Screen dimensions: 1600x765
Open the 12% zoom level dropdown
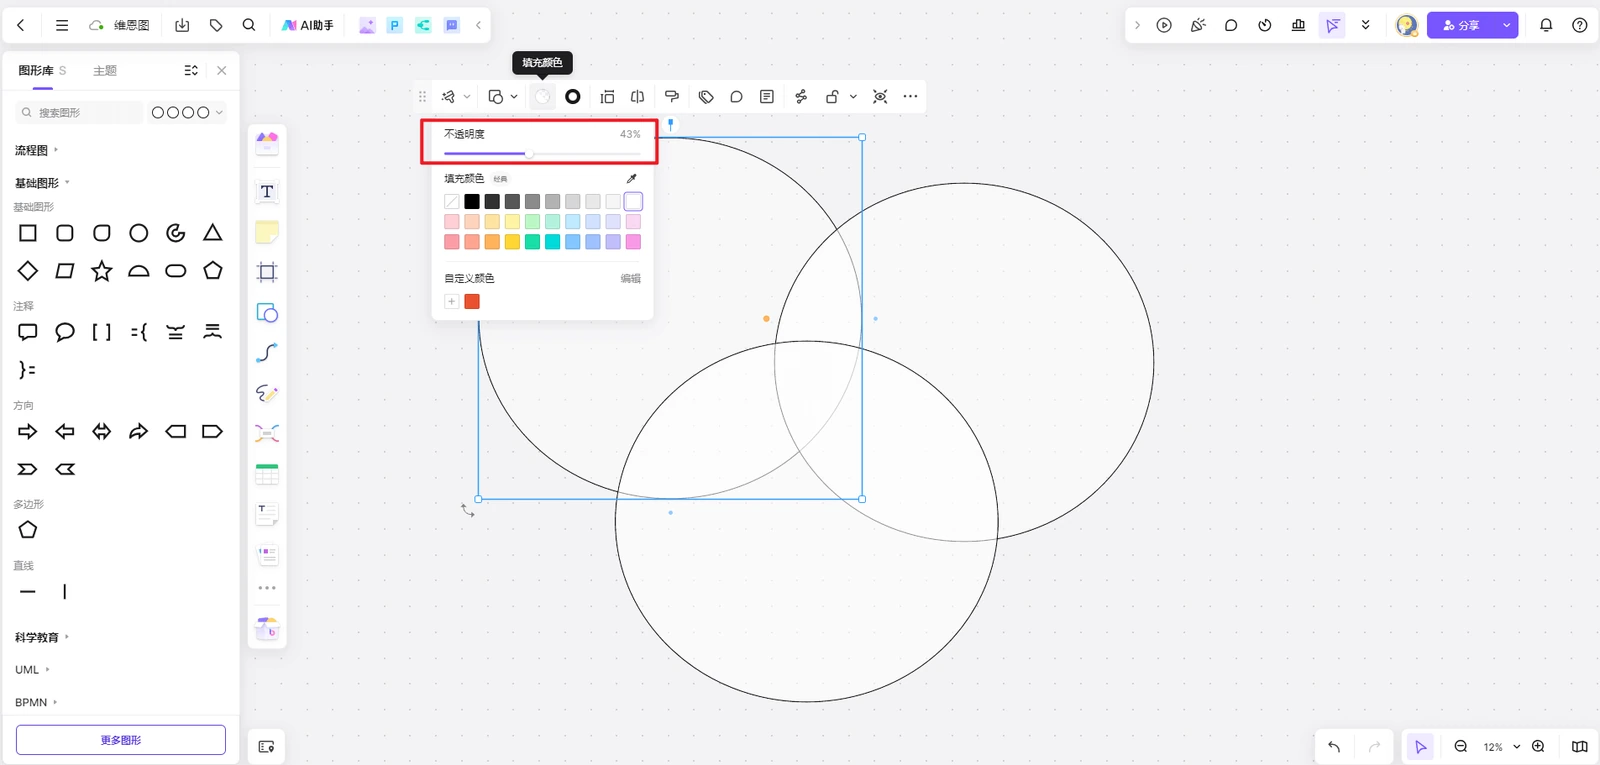point(1501,747)
